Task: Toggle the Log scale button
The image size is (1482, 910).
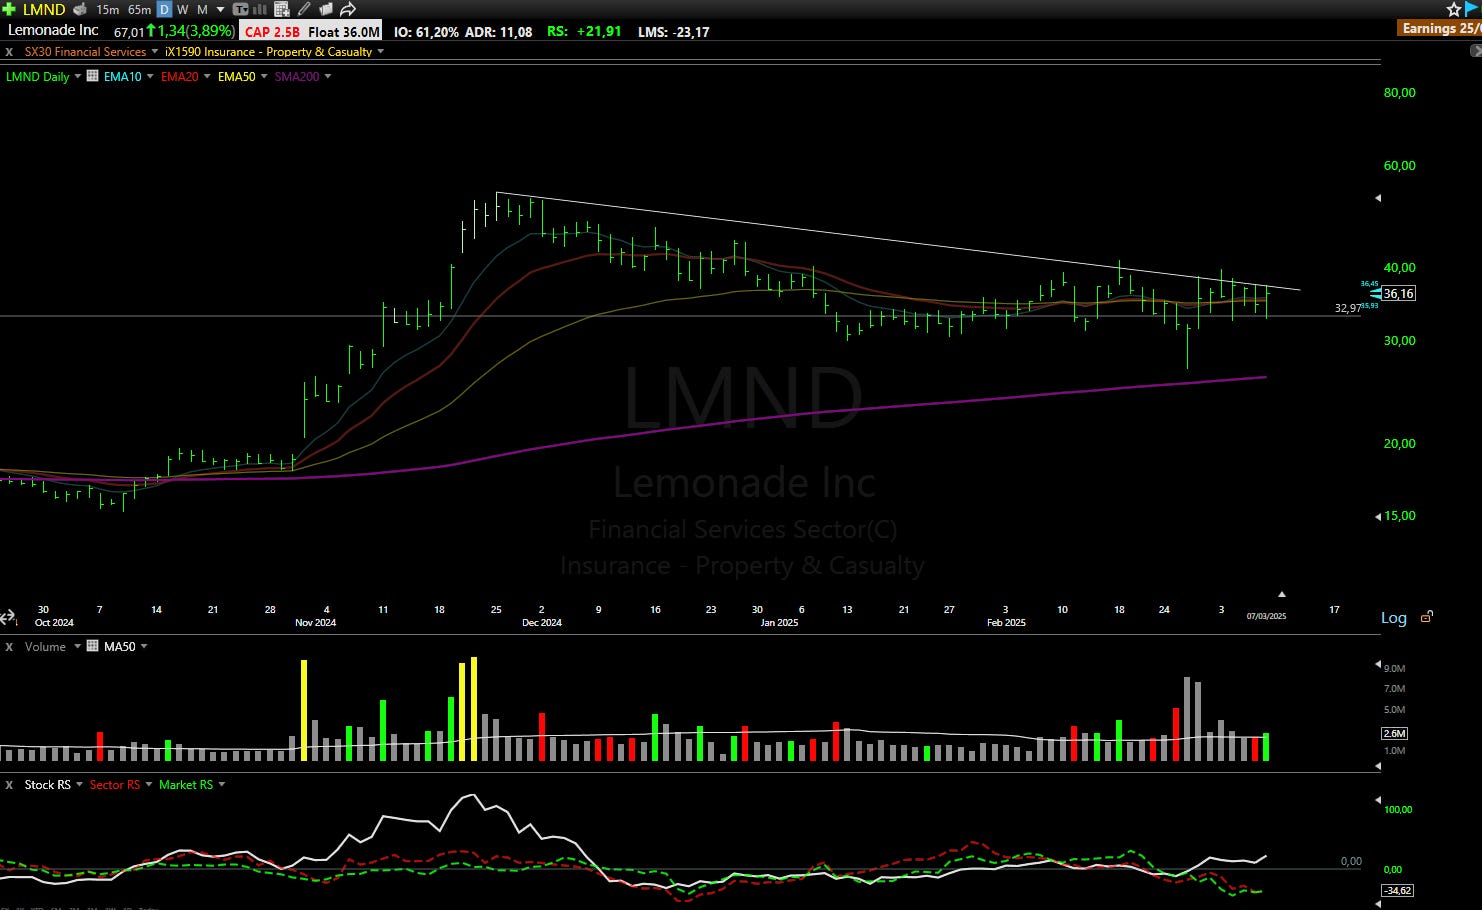Action: 1394,618
